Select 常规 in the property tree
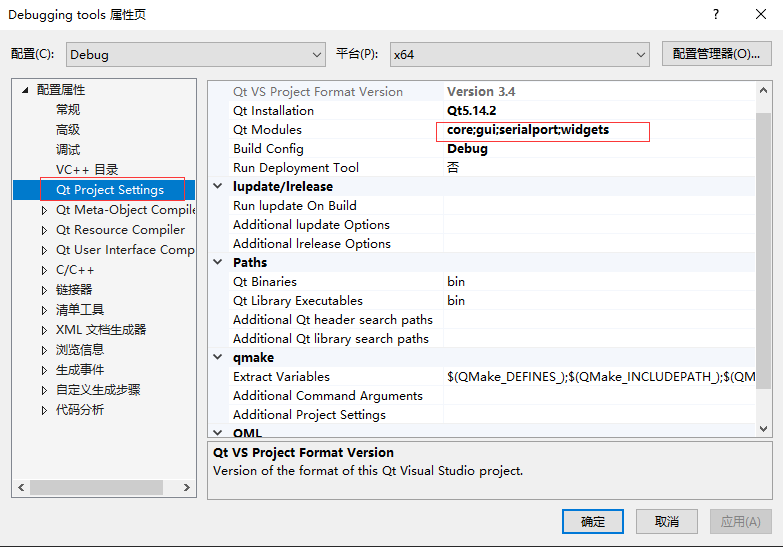783x547 pixels. coord(68,109)
